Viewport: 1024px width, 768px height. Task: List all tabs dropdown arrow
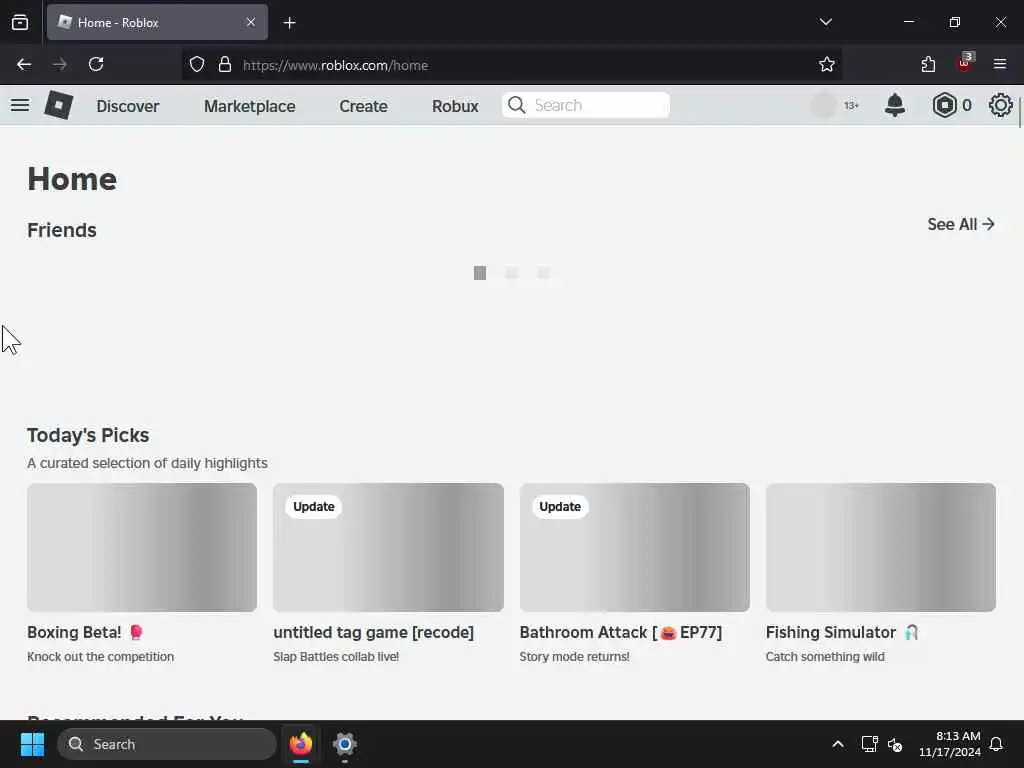click(825, 22)
